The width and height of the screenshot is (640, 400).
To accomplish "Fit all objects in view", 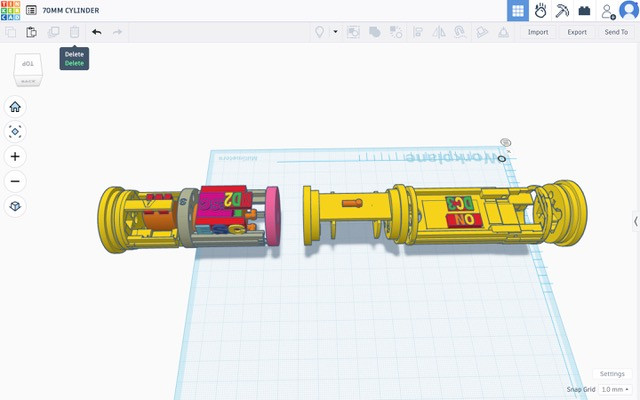I will coord(15,132).
